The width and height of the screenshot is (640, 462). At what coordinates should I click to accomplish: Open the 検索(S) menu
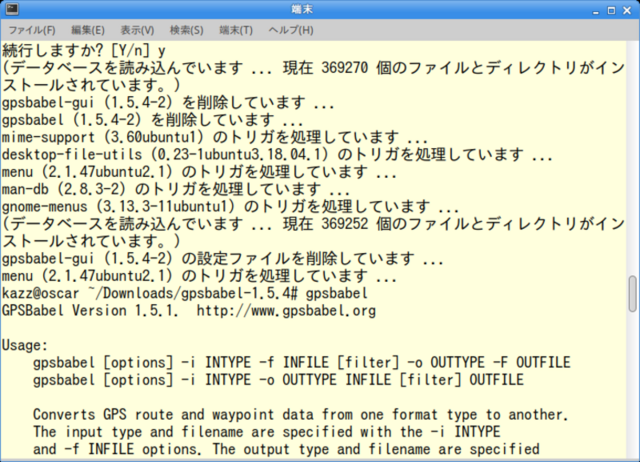[x=187, y=30]
